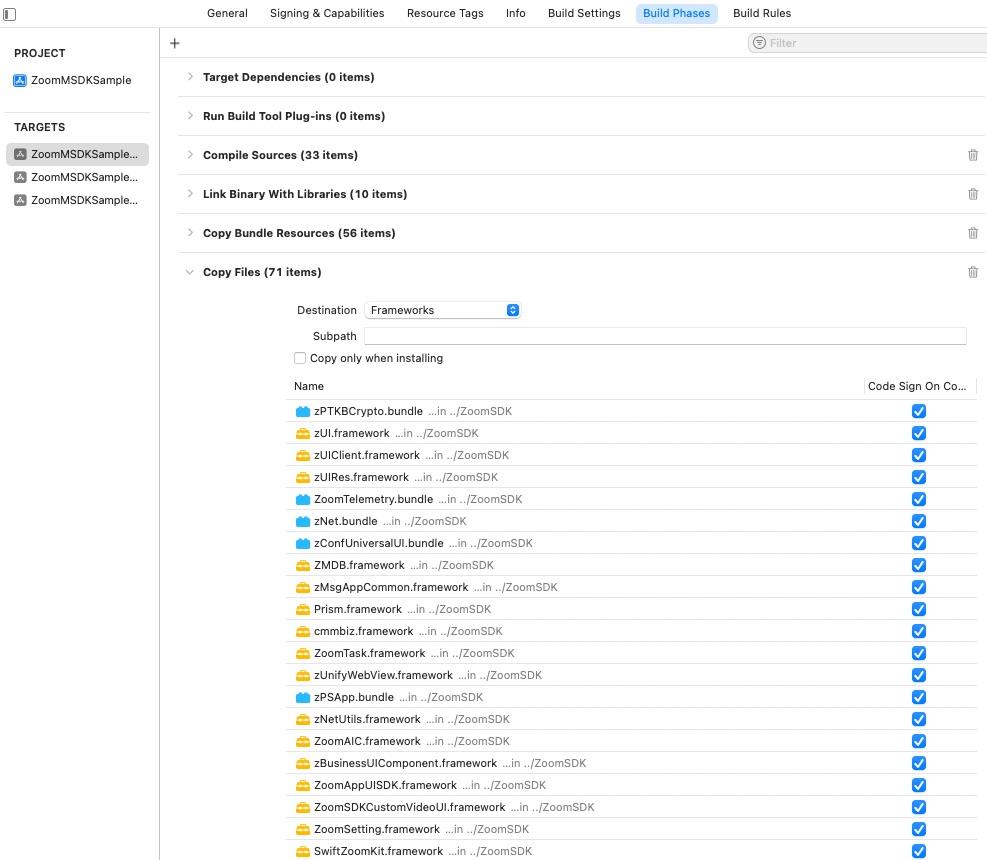
Task: Switch to the Build Rules tab
Action: (762, 13)
